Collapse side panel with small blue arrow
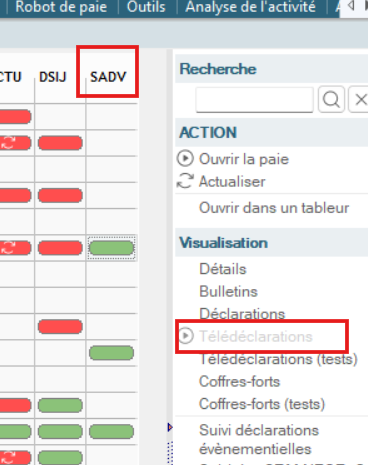This screenshot has width=368, height=465. pyautogui.click(x=170, y=427)
